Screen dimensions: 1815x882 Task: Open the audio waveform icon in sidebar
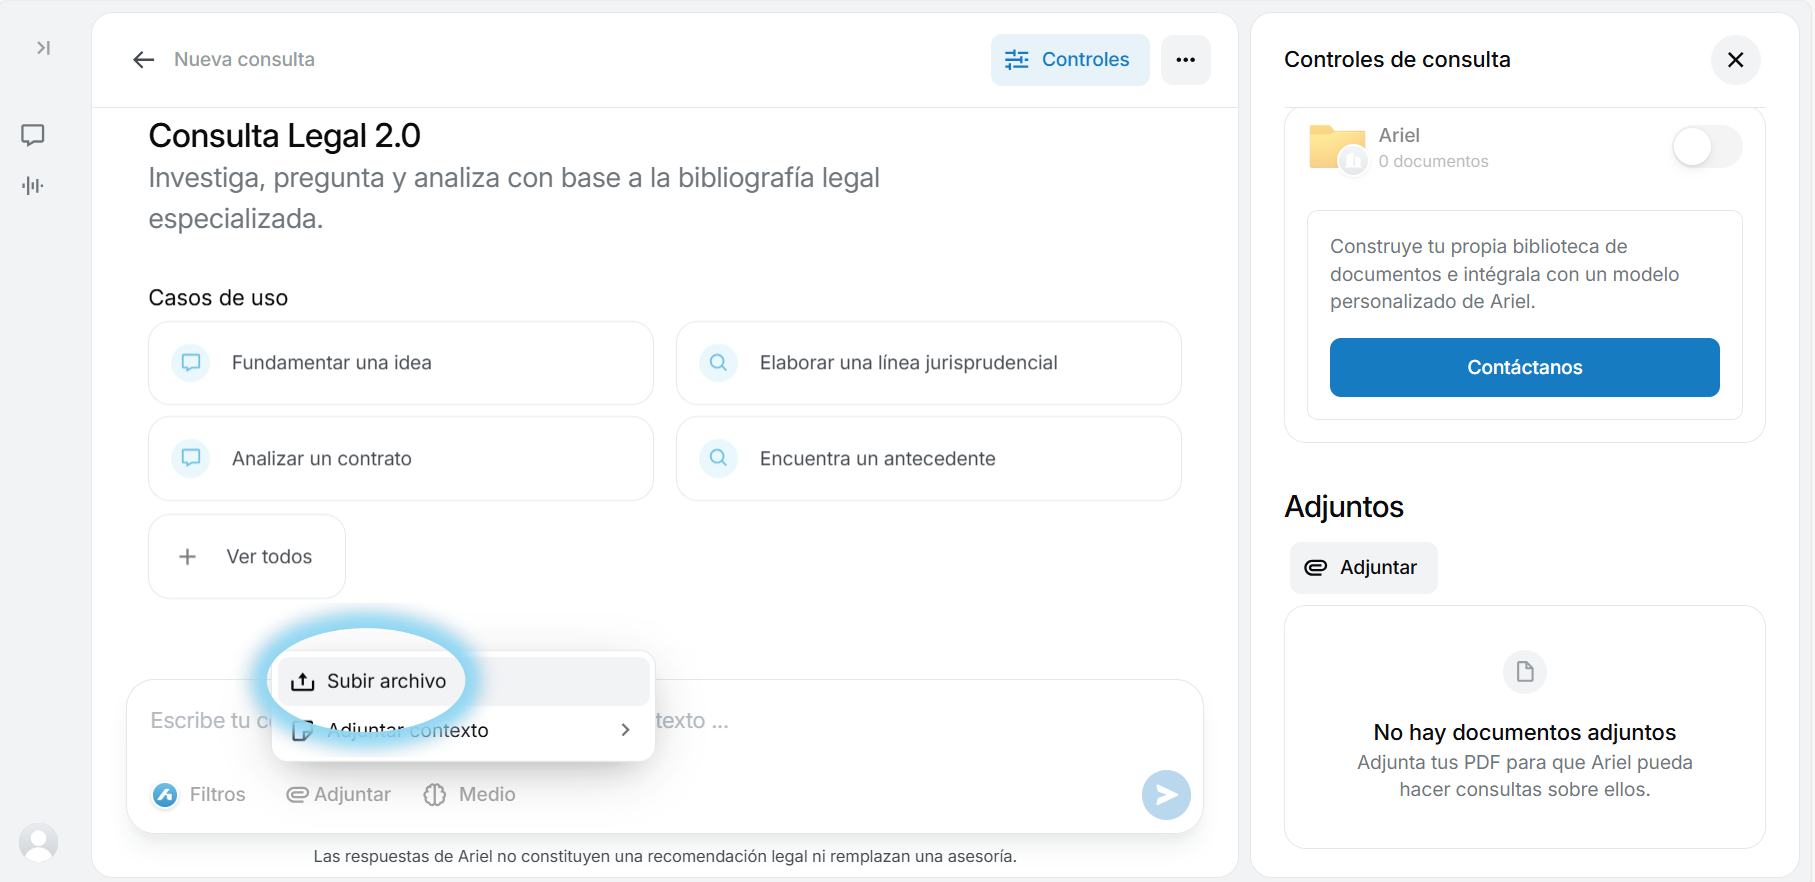[33, 185]
